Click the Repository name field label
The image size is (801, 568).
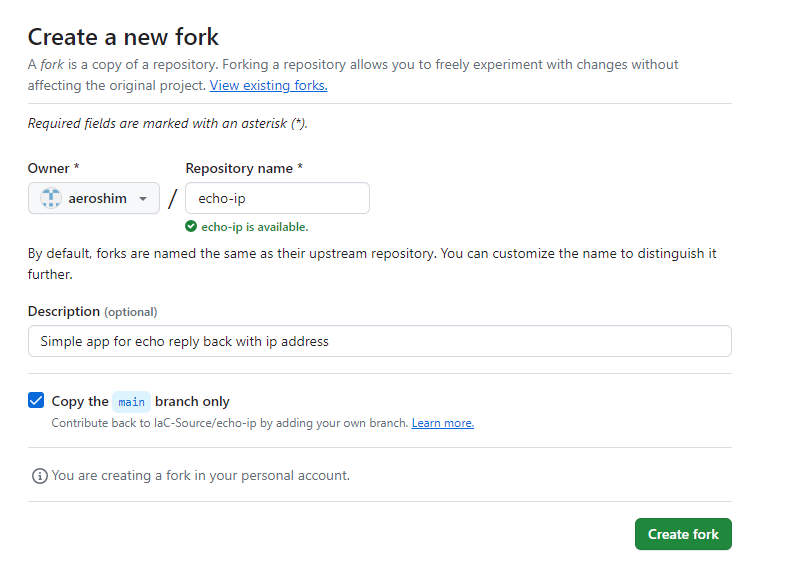pyautogui.click(x=244, y=168)
